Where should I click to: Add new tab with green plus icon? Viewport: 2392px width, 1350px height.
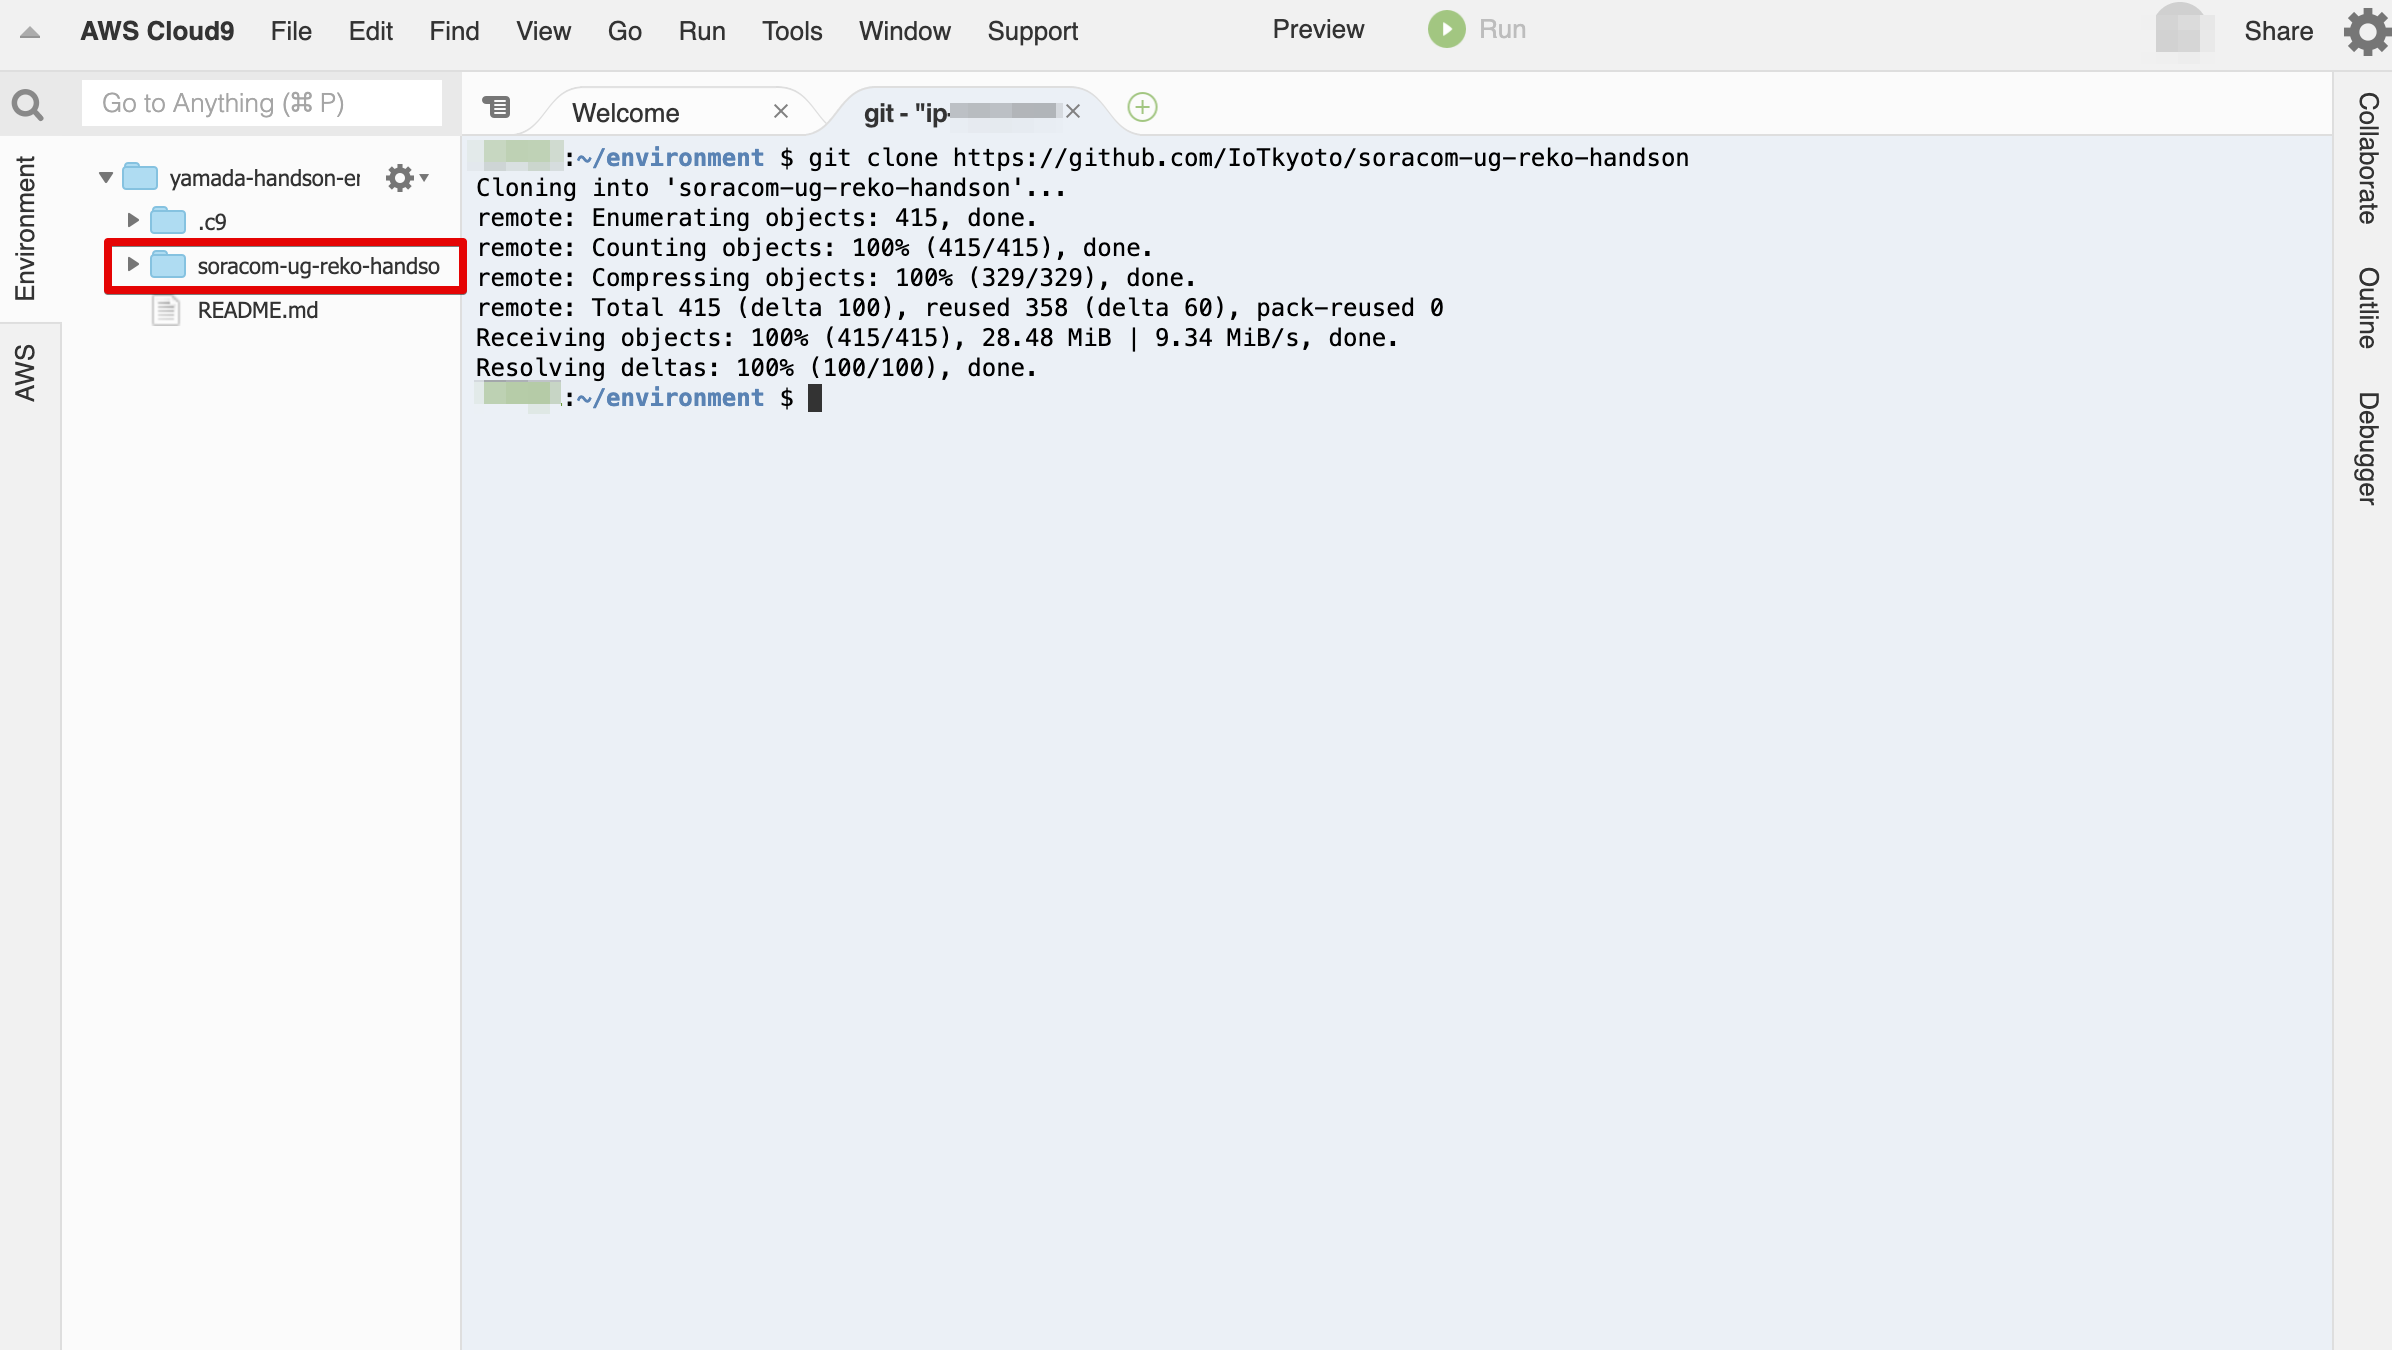click(x=1142, y=107)
